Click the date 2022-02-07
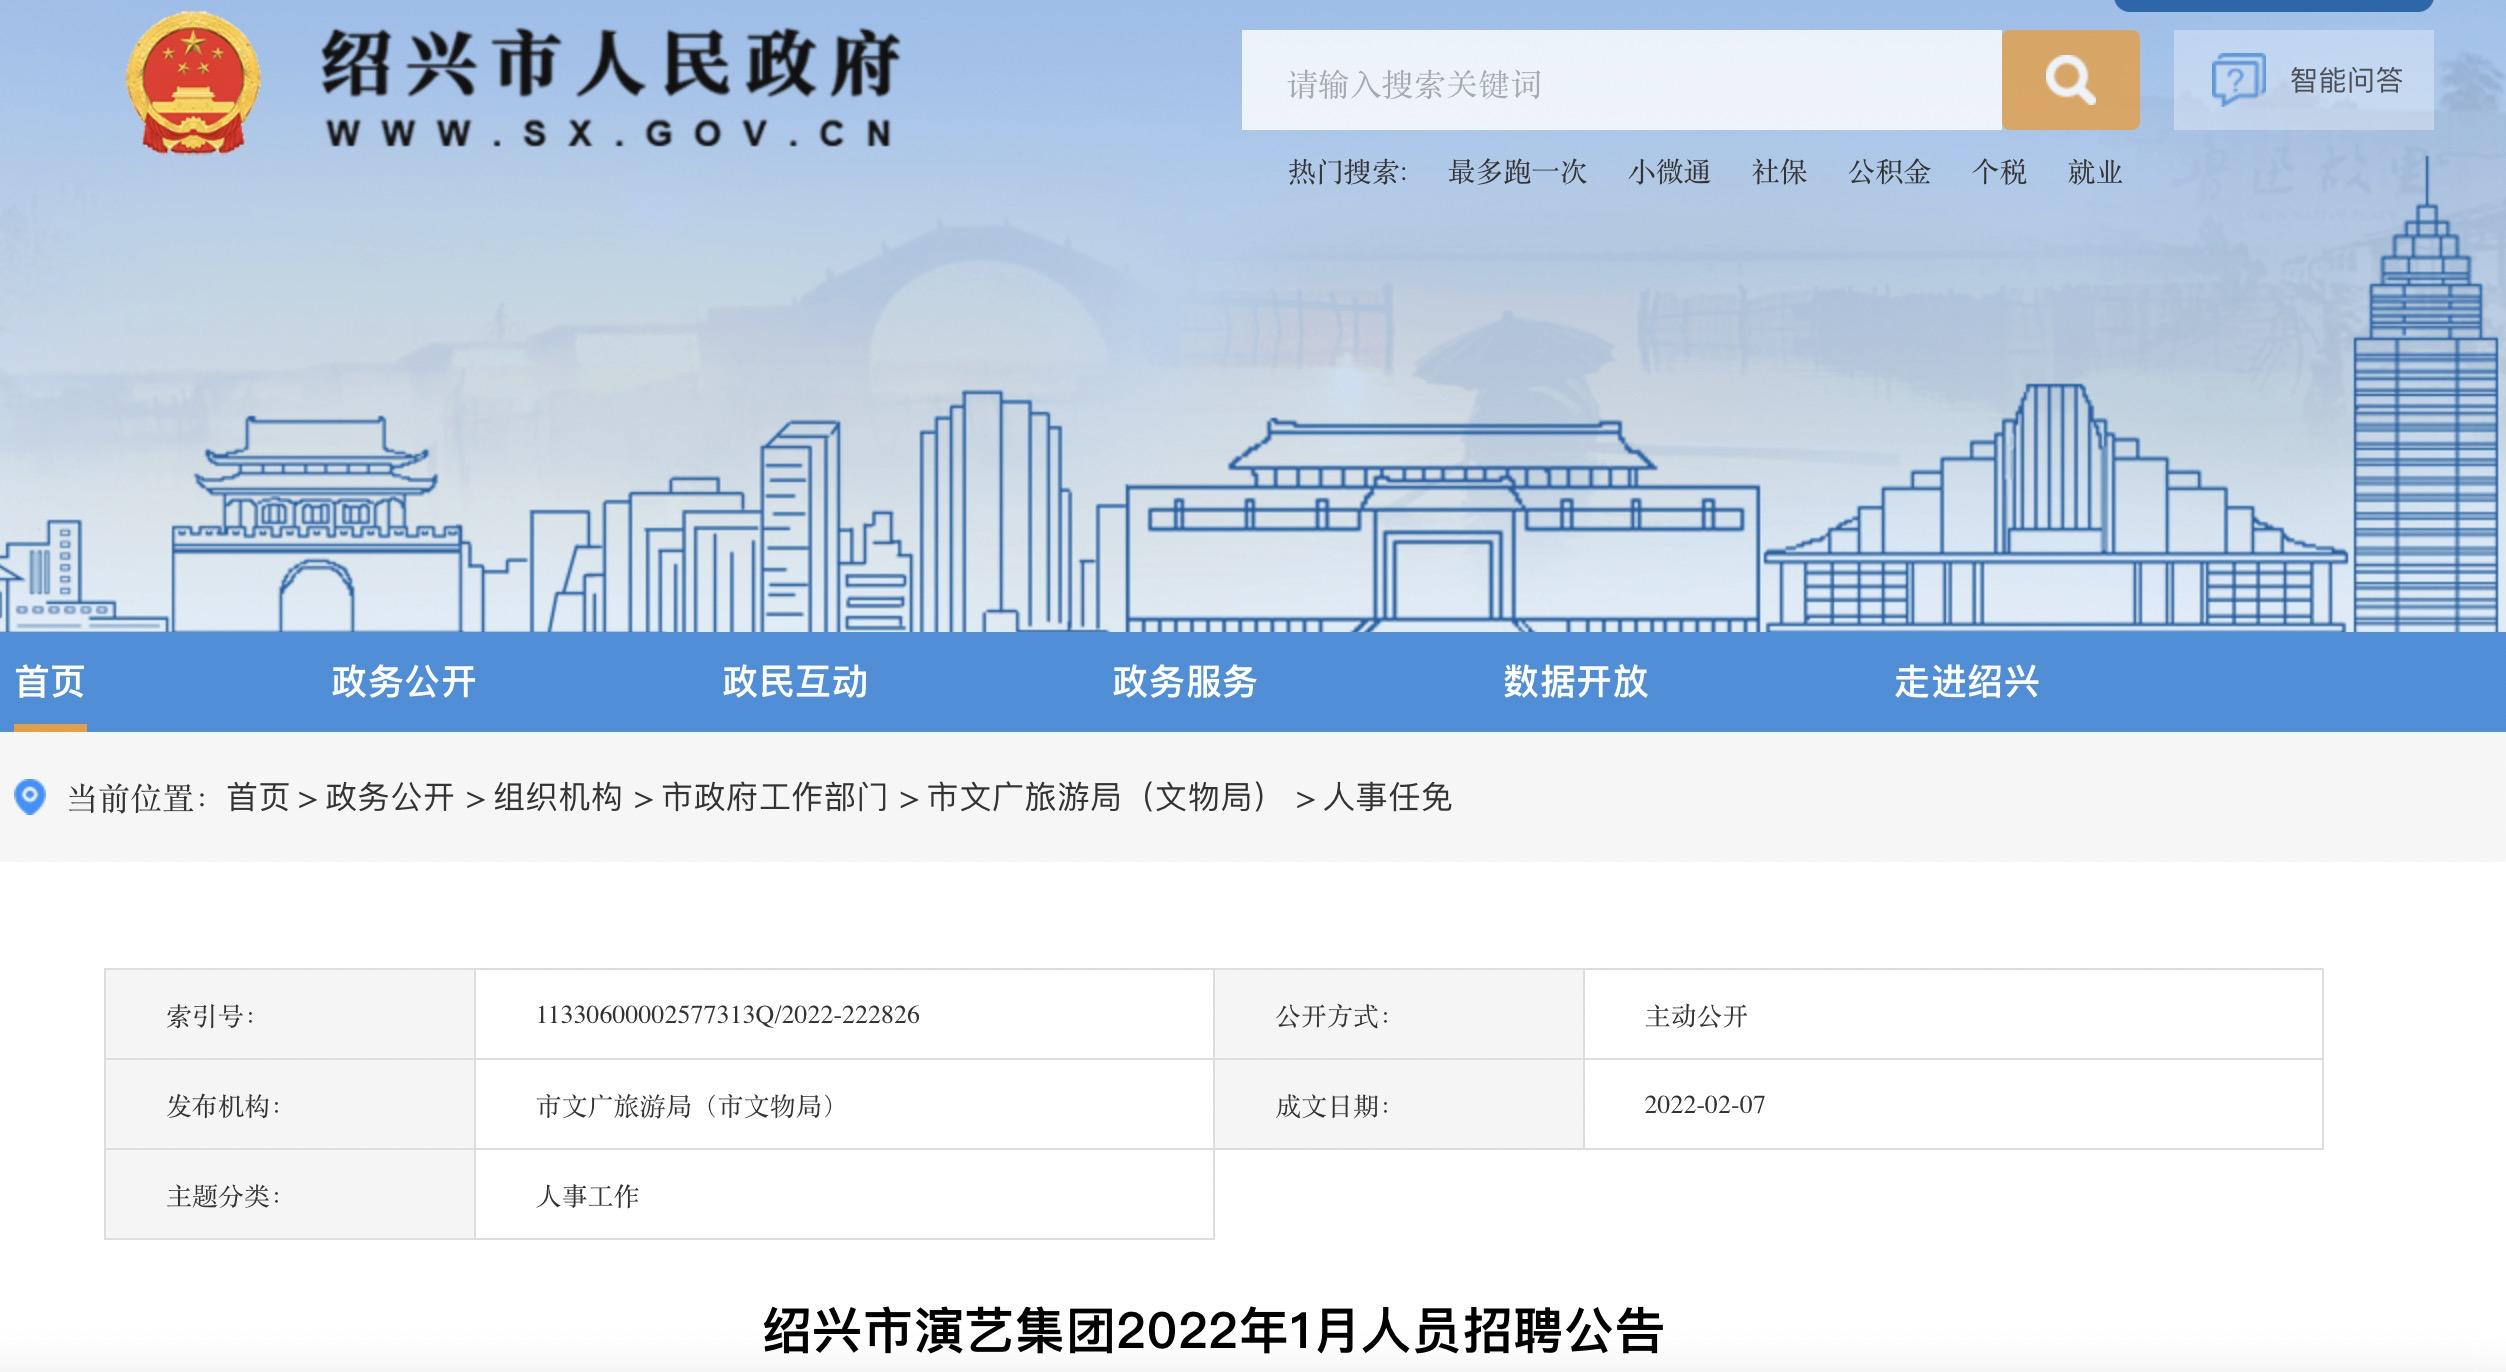This screenshot has width=2506, height=1372. tap(1705, 1105)
